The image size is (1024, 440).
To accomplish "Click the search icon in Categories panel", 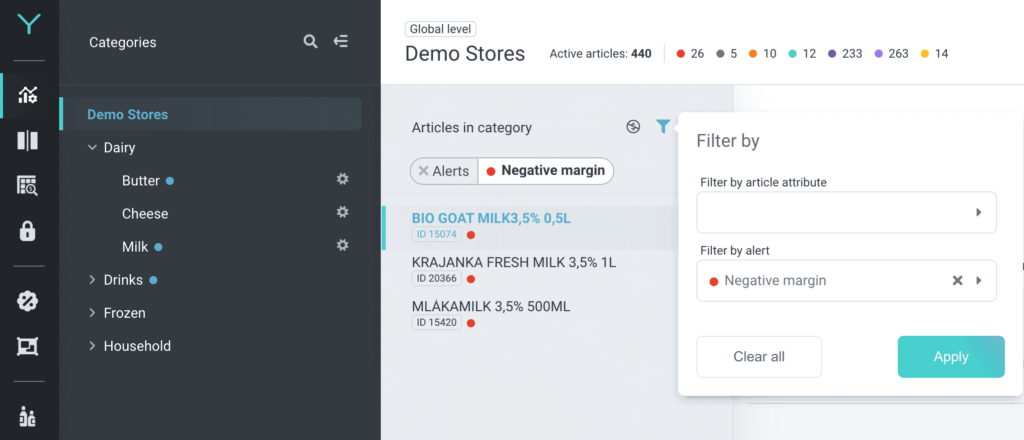I will 310,42.
